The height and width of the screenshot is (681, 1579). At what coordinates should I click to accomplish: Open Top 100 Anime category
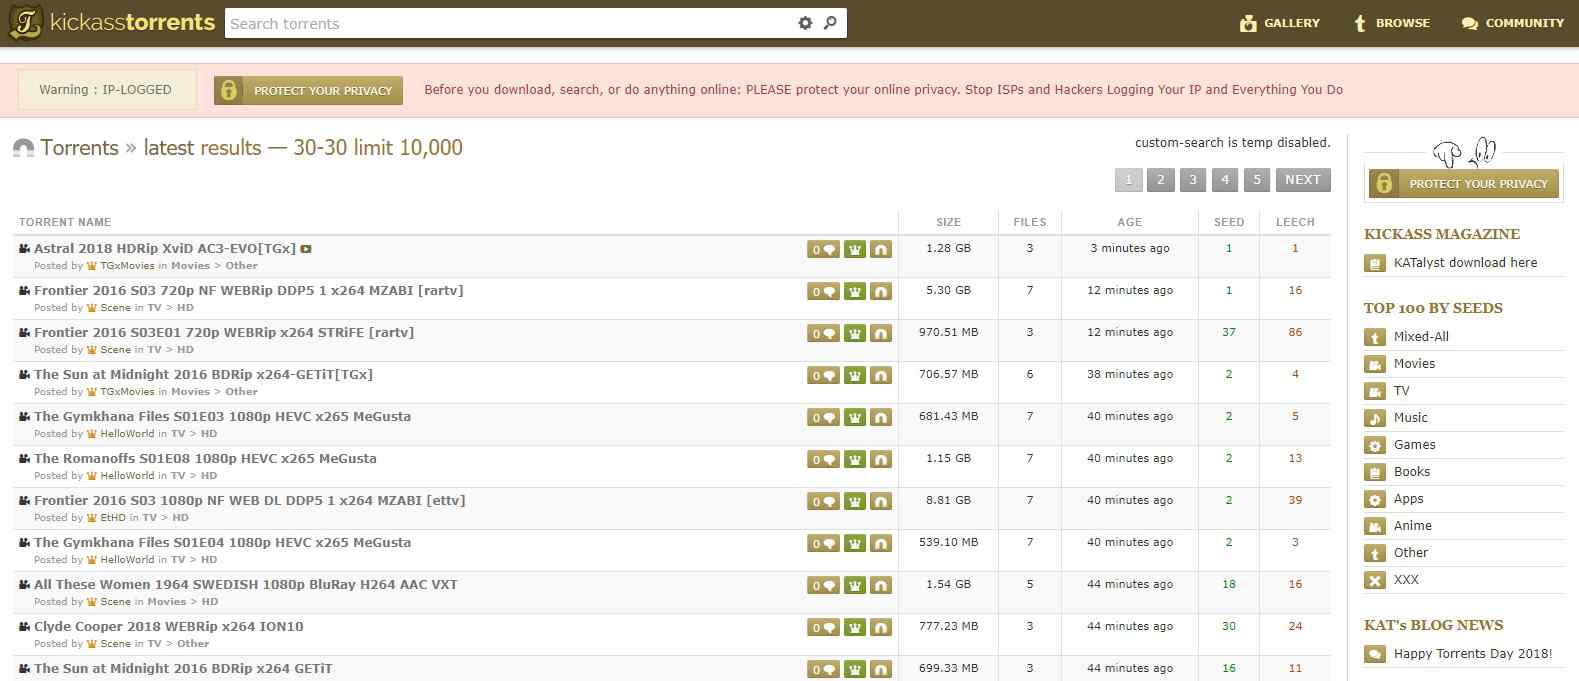pos(1412,526)
